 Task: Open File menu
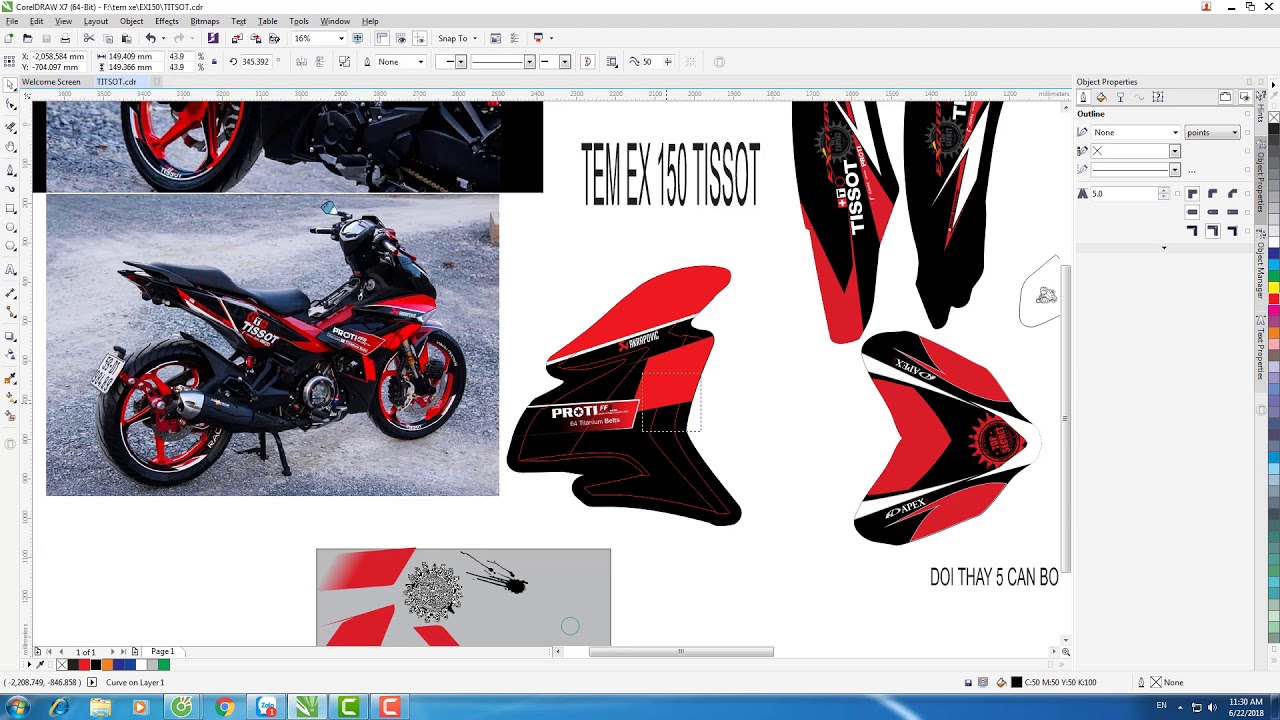12,21
